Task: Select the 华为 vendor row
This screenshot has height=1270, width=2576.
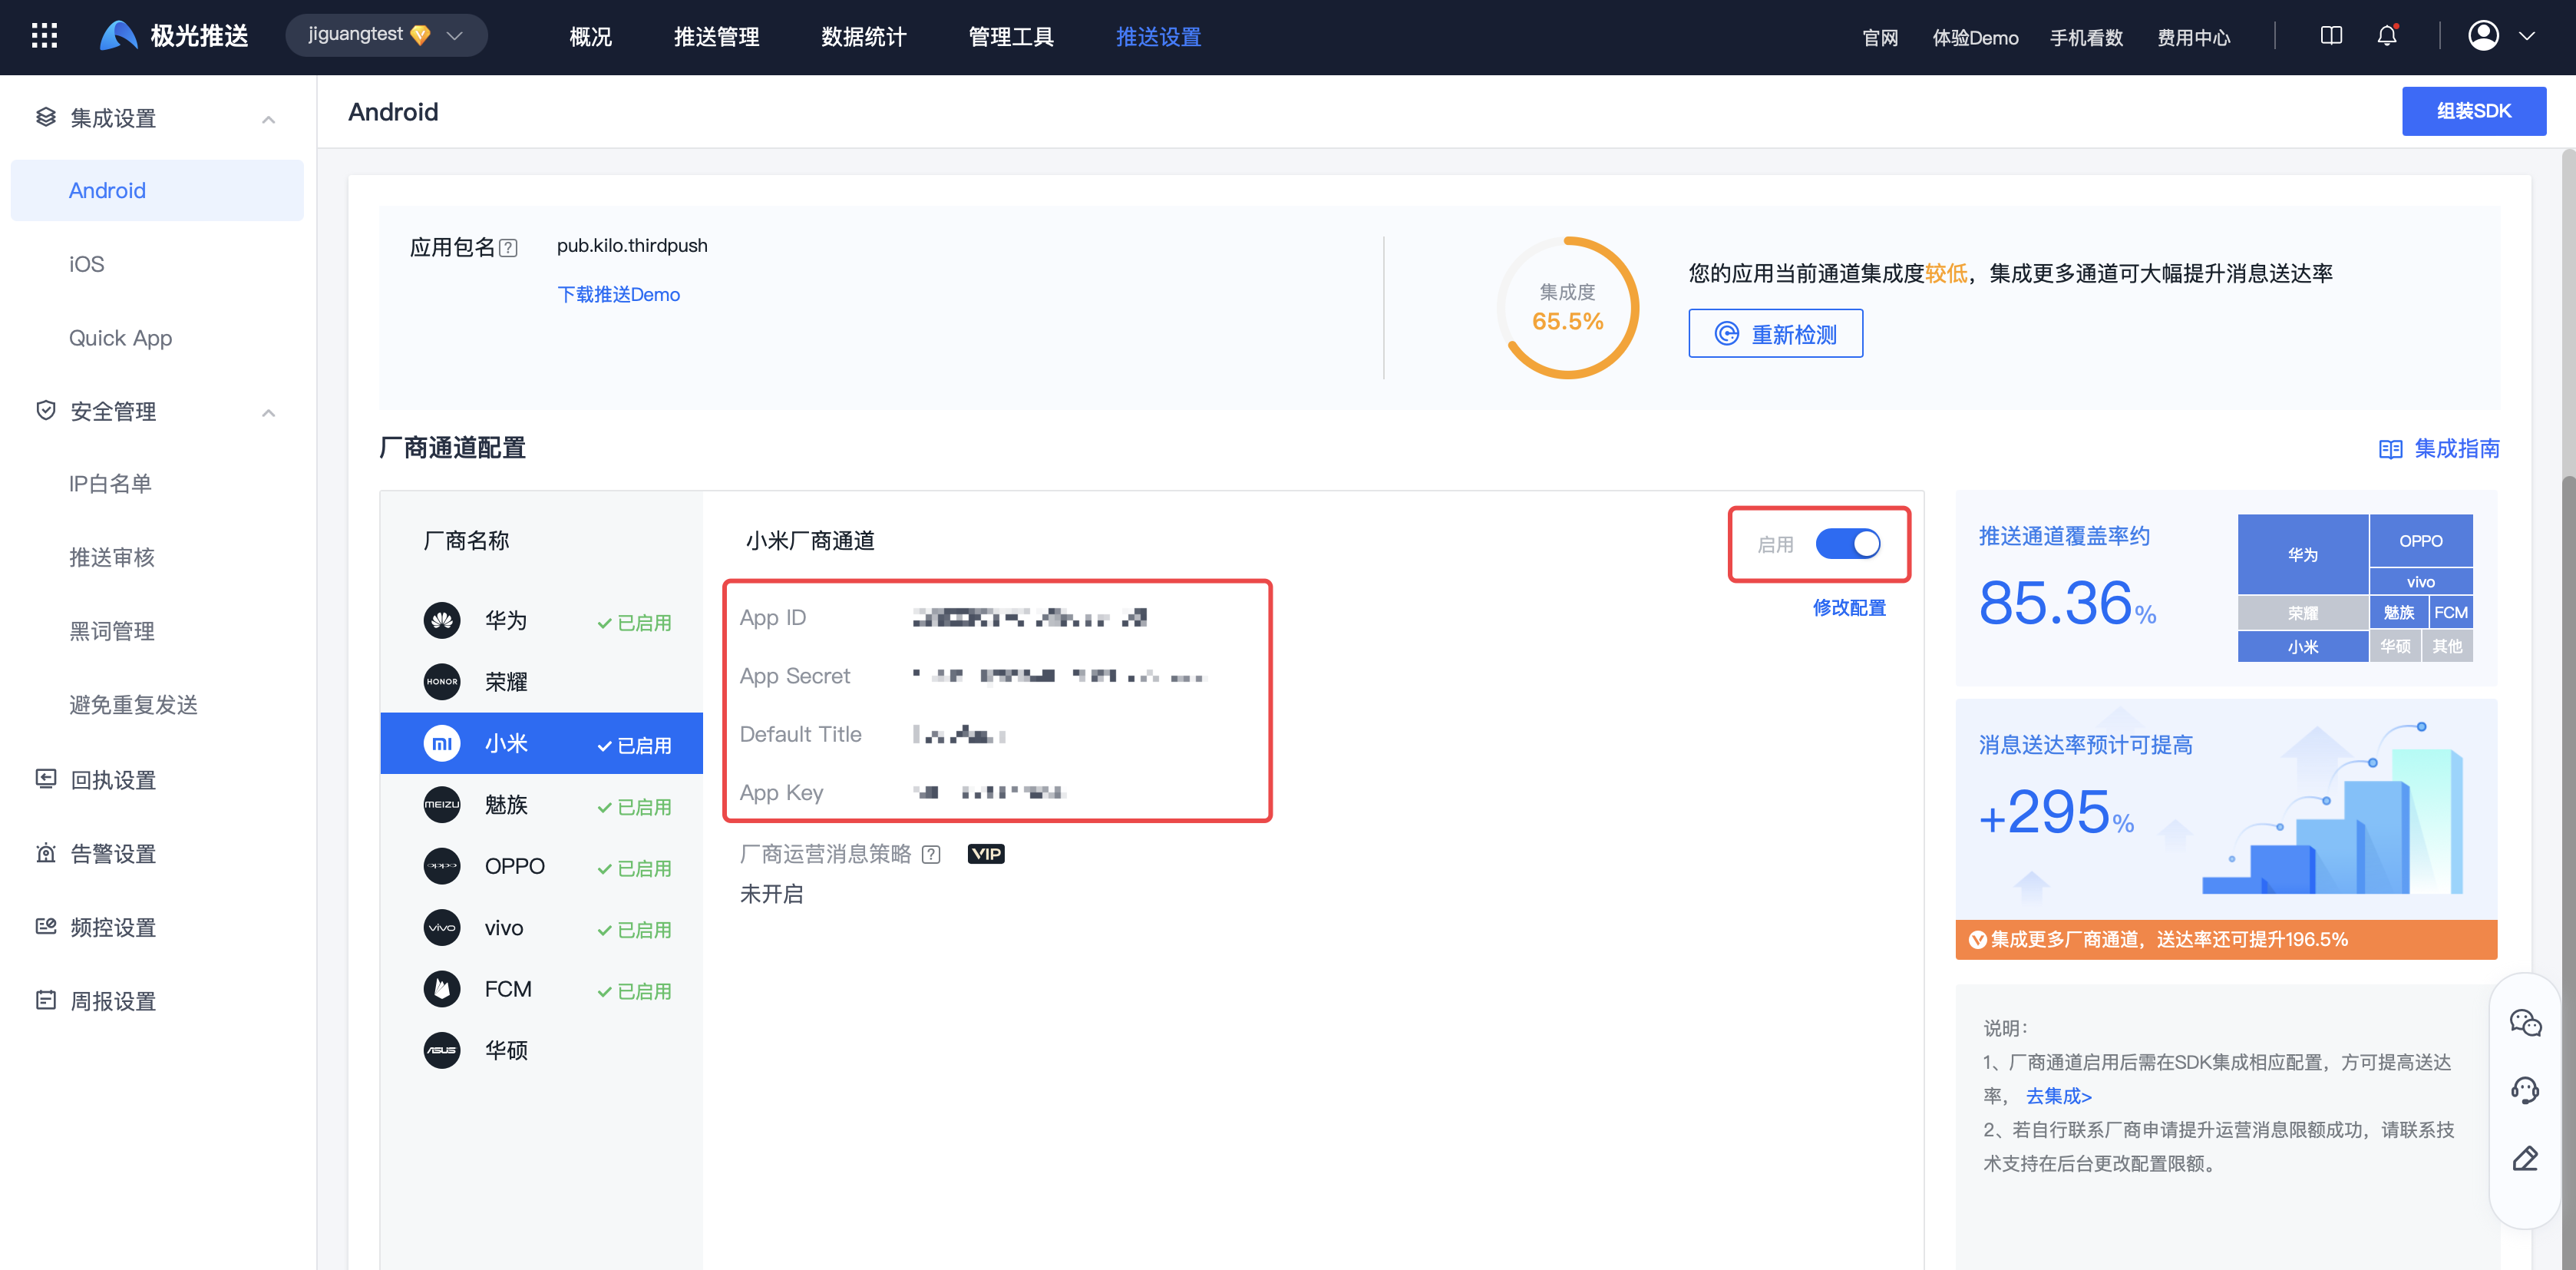Action: pyautogui.click(x=541, y=620)
